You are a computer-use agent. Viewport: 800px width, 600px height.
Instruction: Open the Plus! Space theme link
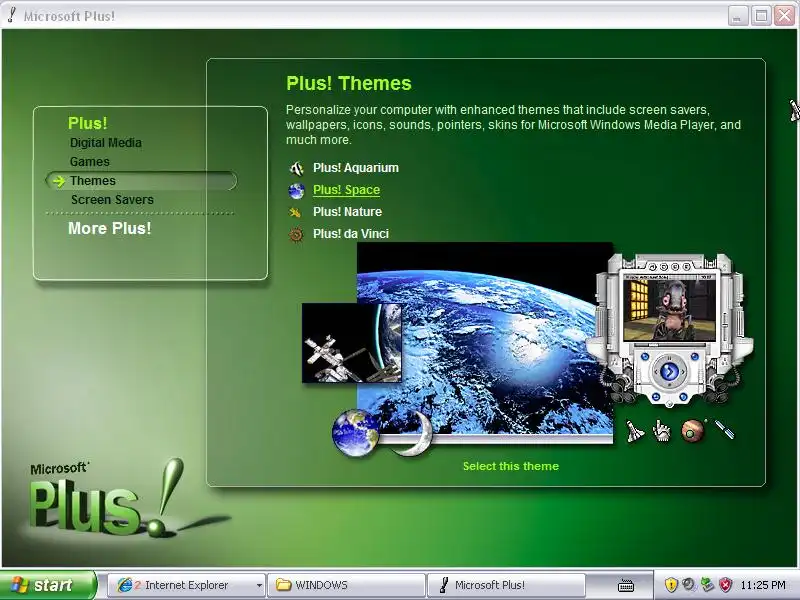[346, 190]
